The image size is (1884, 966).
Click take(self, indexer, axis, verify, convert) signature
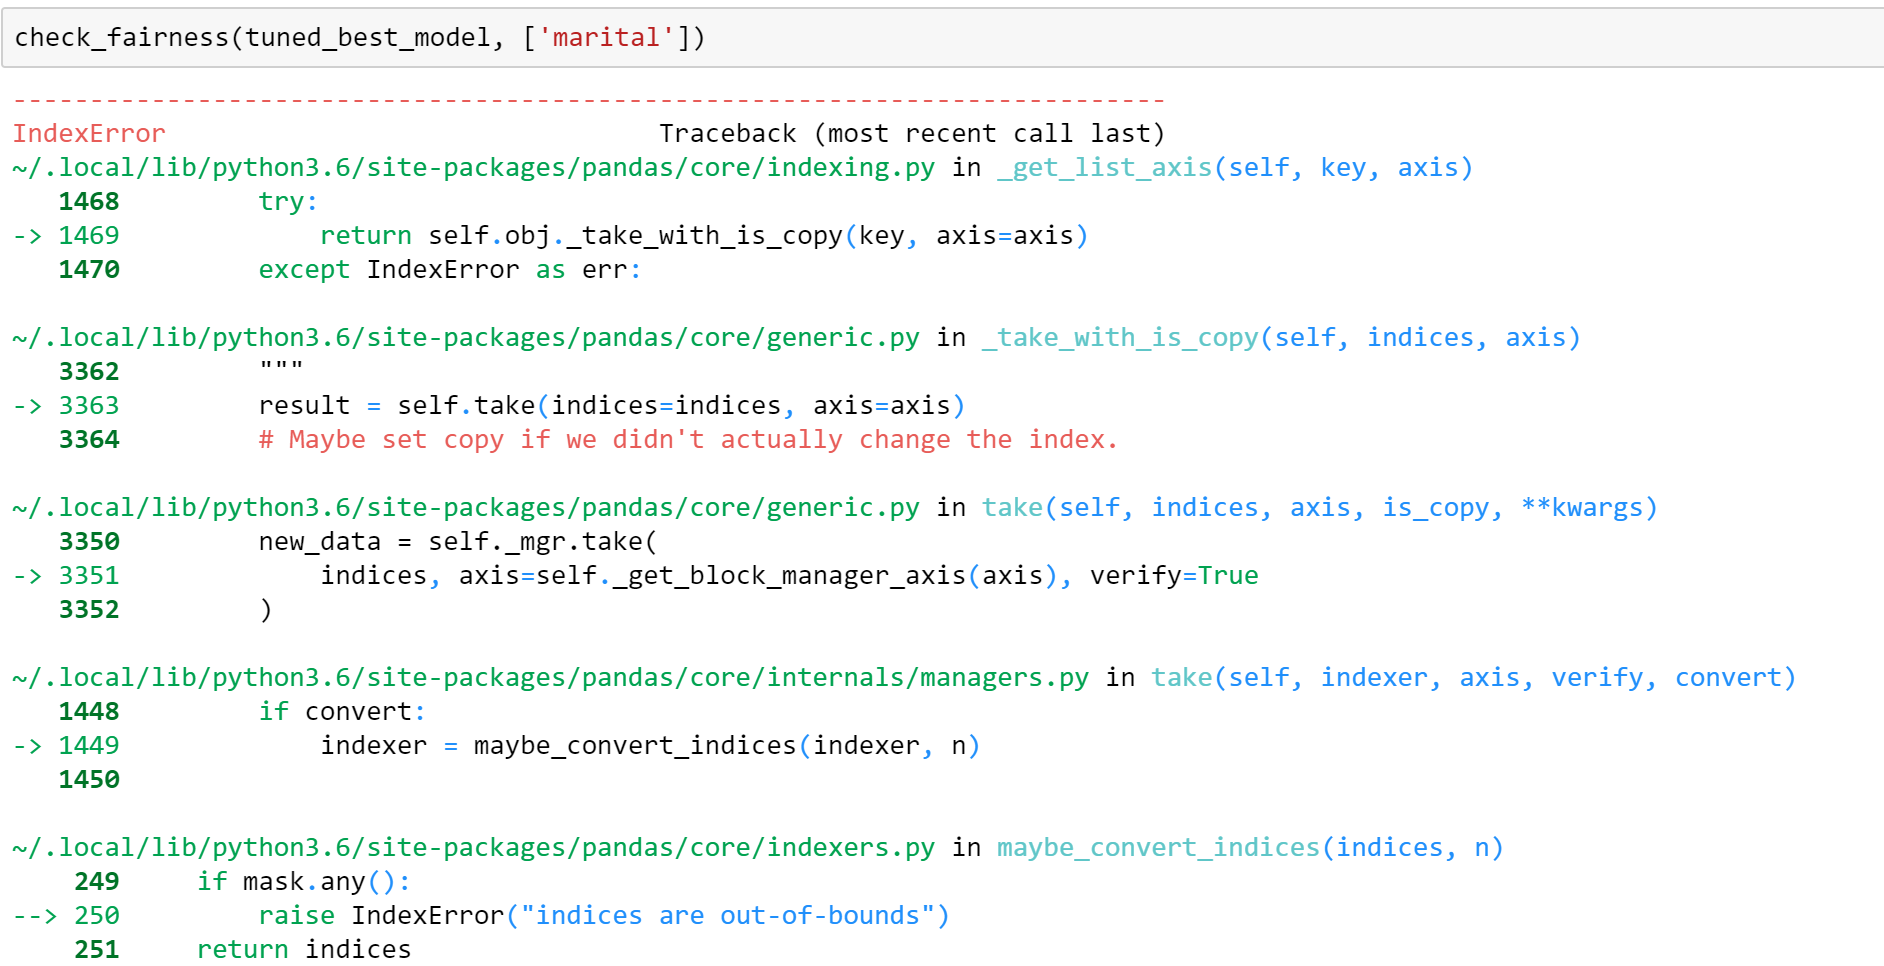[x=1474, y=678]
